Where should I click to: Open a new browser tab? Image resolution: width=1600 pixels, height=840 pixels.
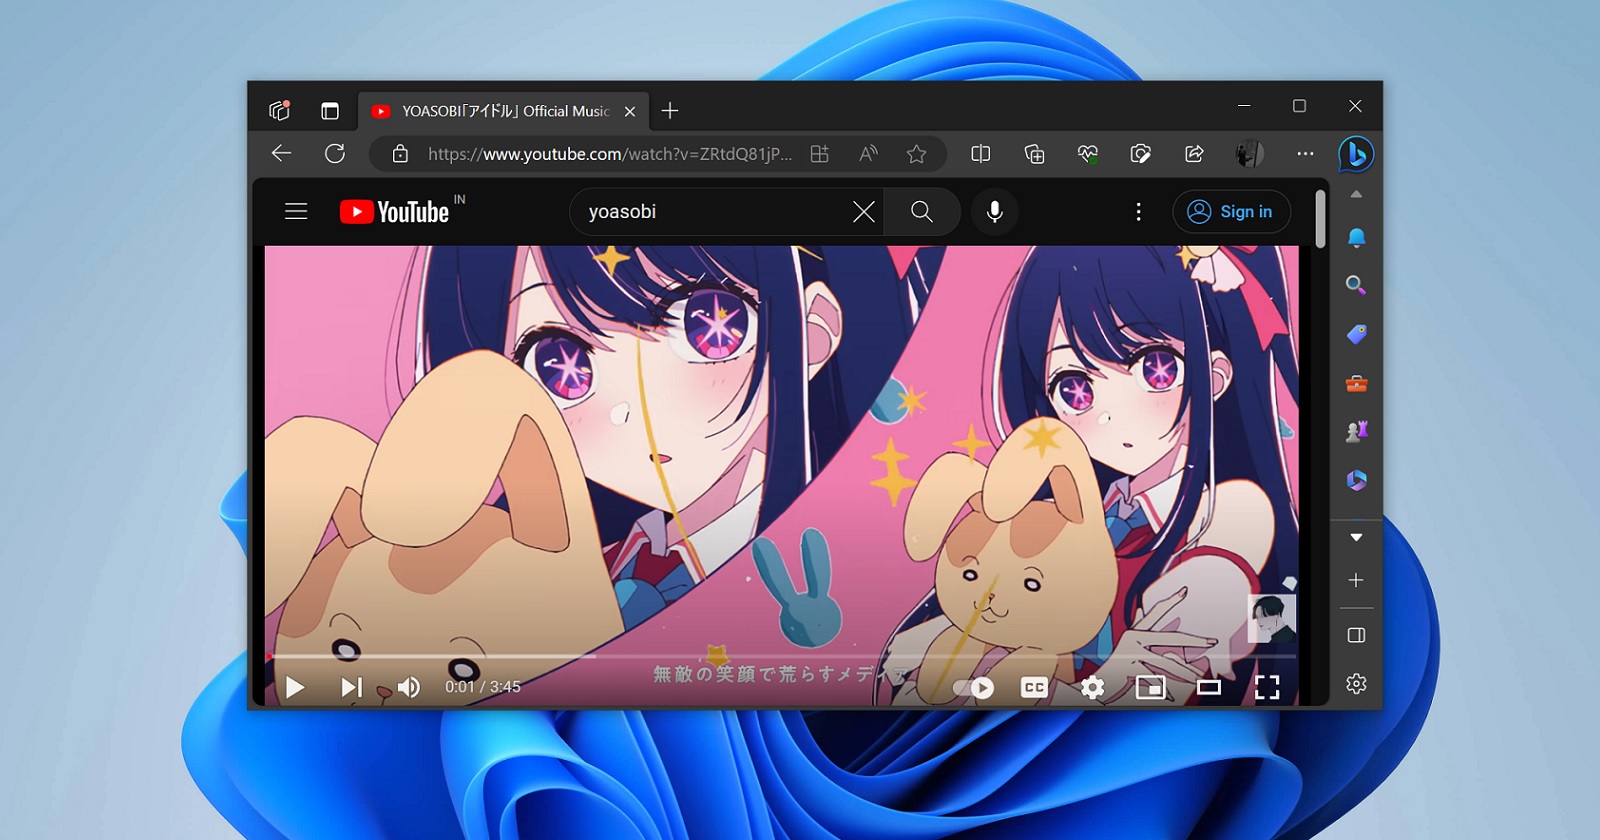[670, 111]
